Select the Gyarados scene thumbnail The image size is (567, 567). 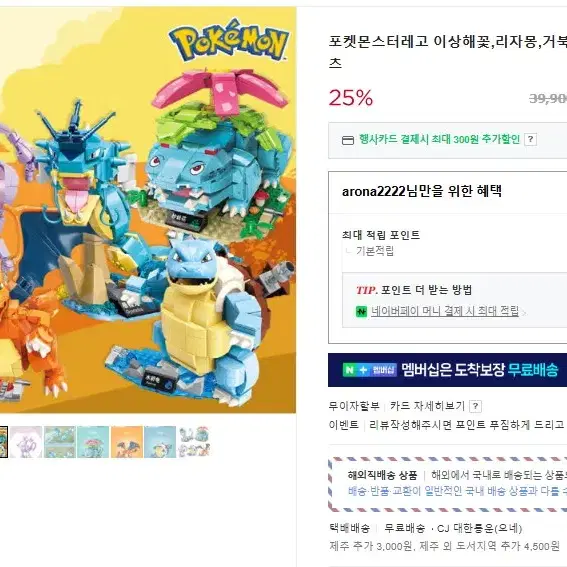coord(60,442)
